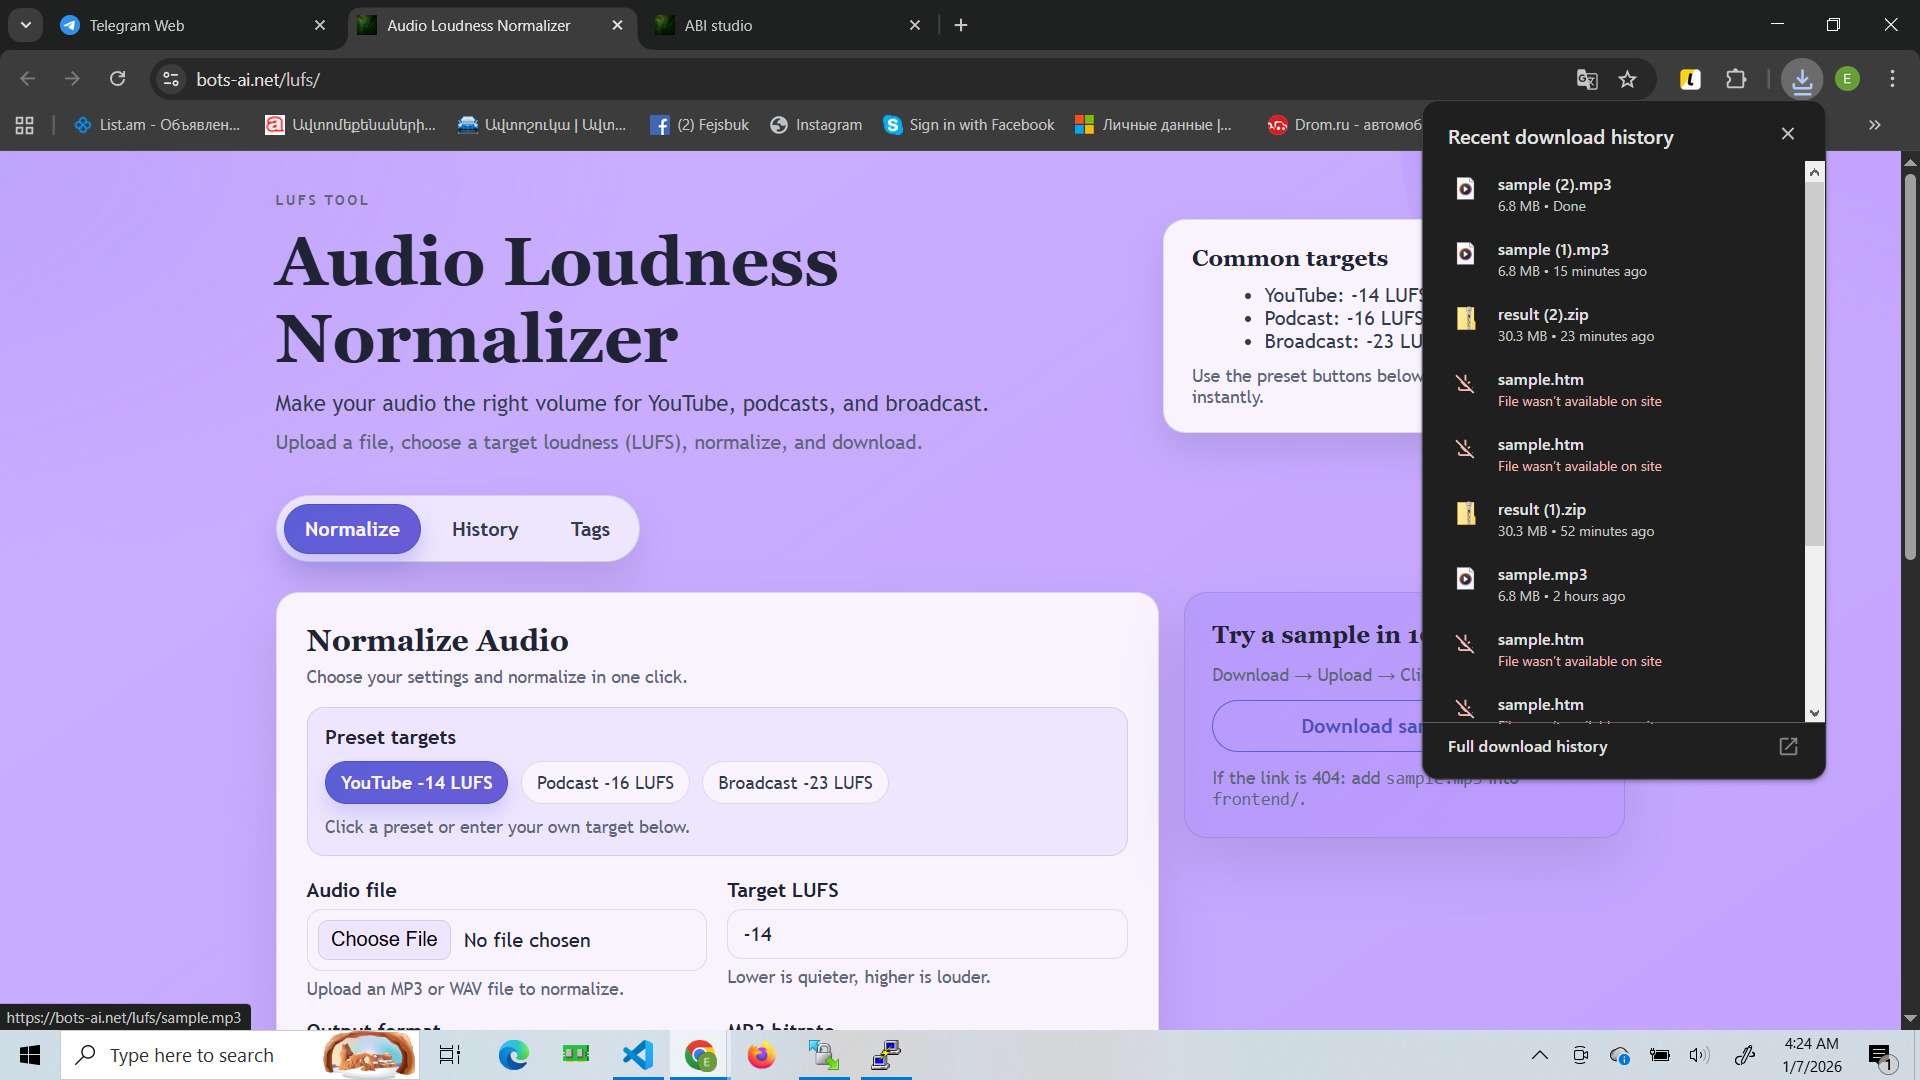Open the Extensions puzzle icon
The height and width of the screenshot is (1080, 1920).
click(1737, 79)
